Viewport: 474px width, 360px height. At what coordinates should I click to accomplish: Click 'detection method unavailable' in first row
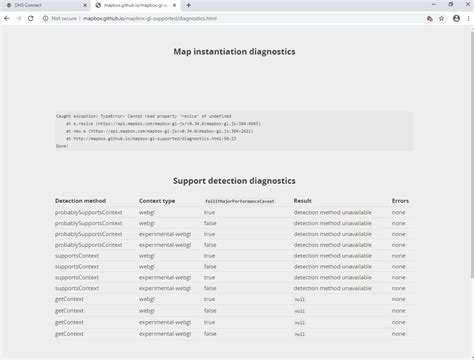(x=333, y=212)
